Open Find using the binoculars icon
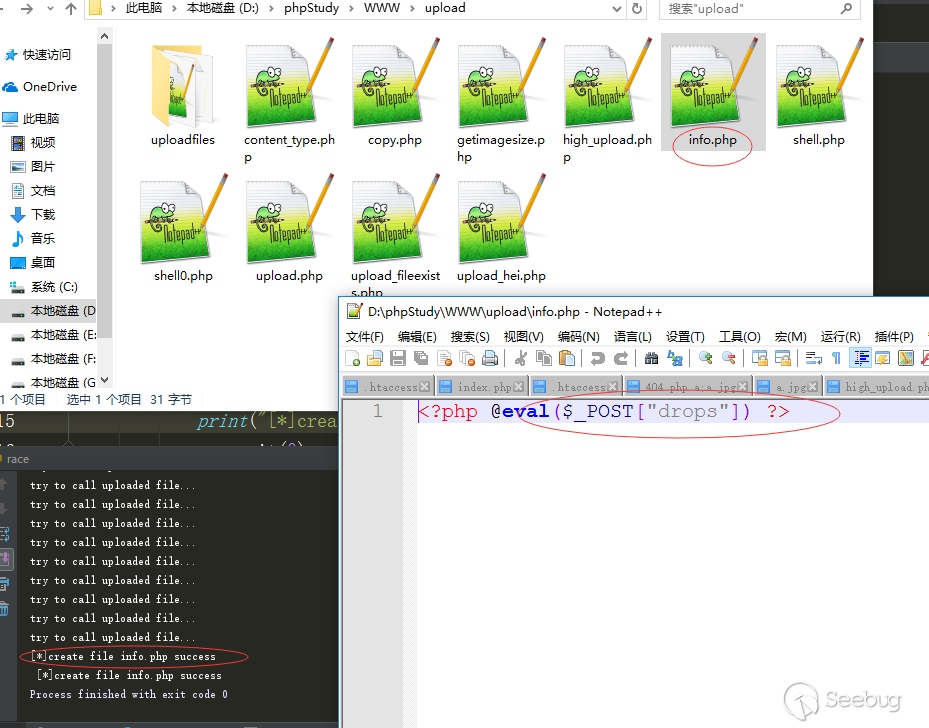Screen dimensions: 929x728 651,358
